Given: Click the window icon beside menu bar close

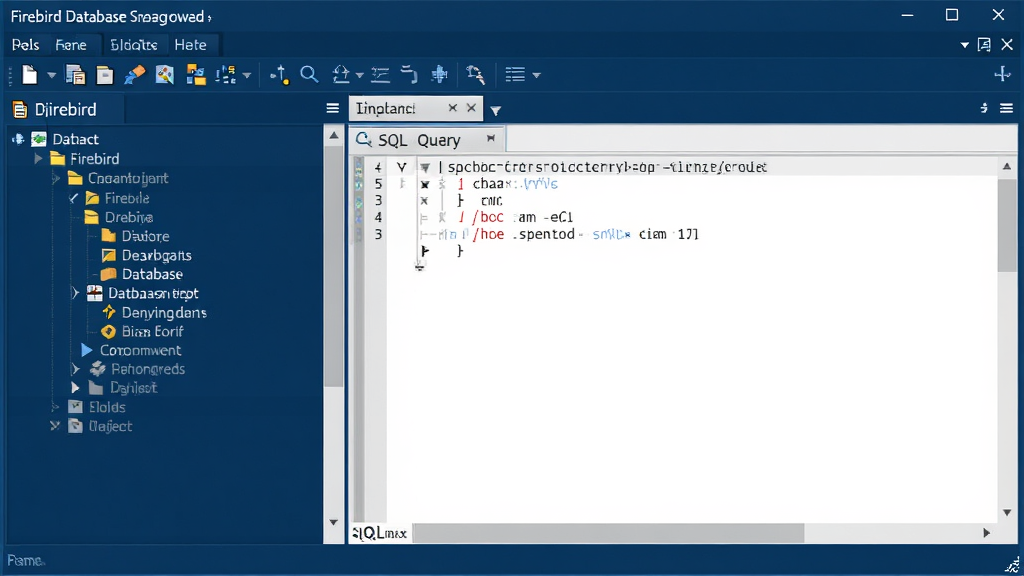Looking at the screenshot, I should 984,44.
